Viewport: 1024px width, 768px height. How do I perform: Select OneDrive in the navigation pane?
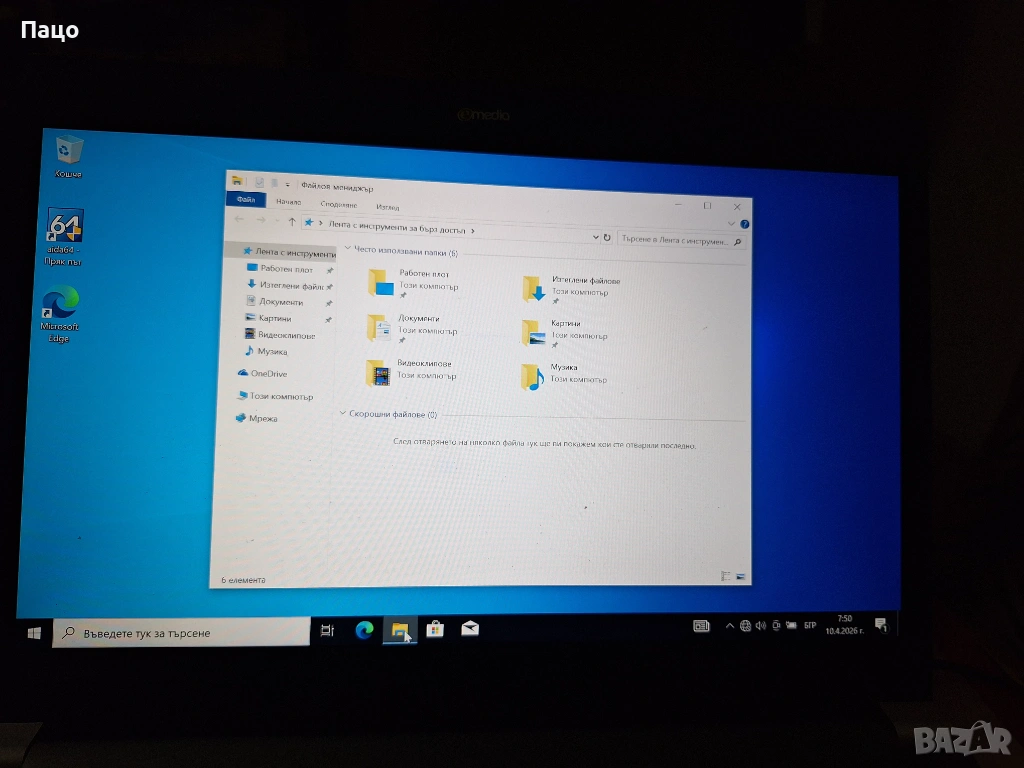coord(268,373)
